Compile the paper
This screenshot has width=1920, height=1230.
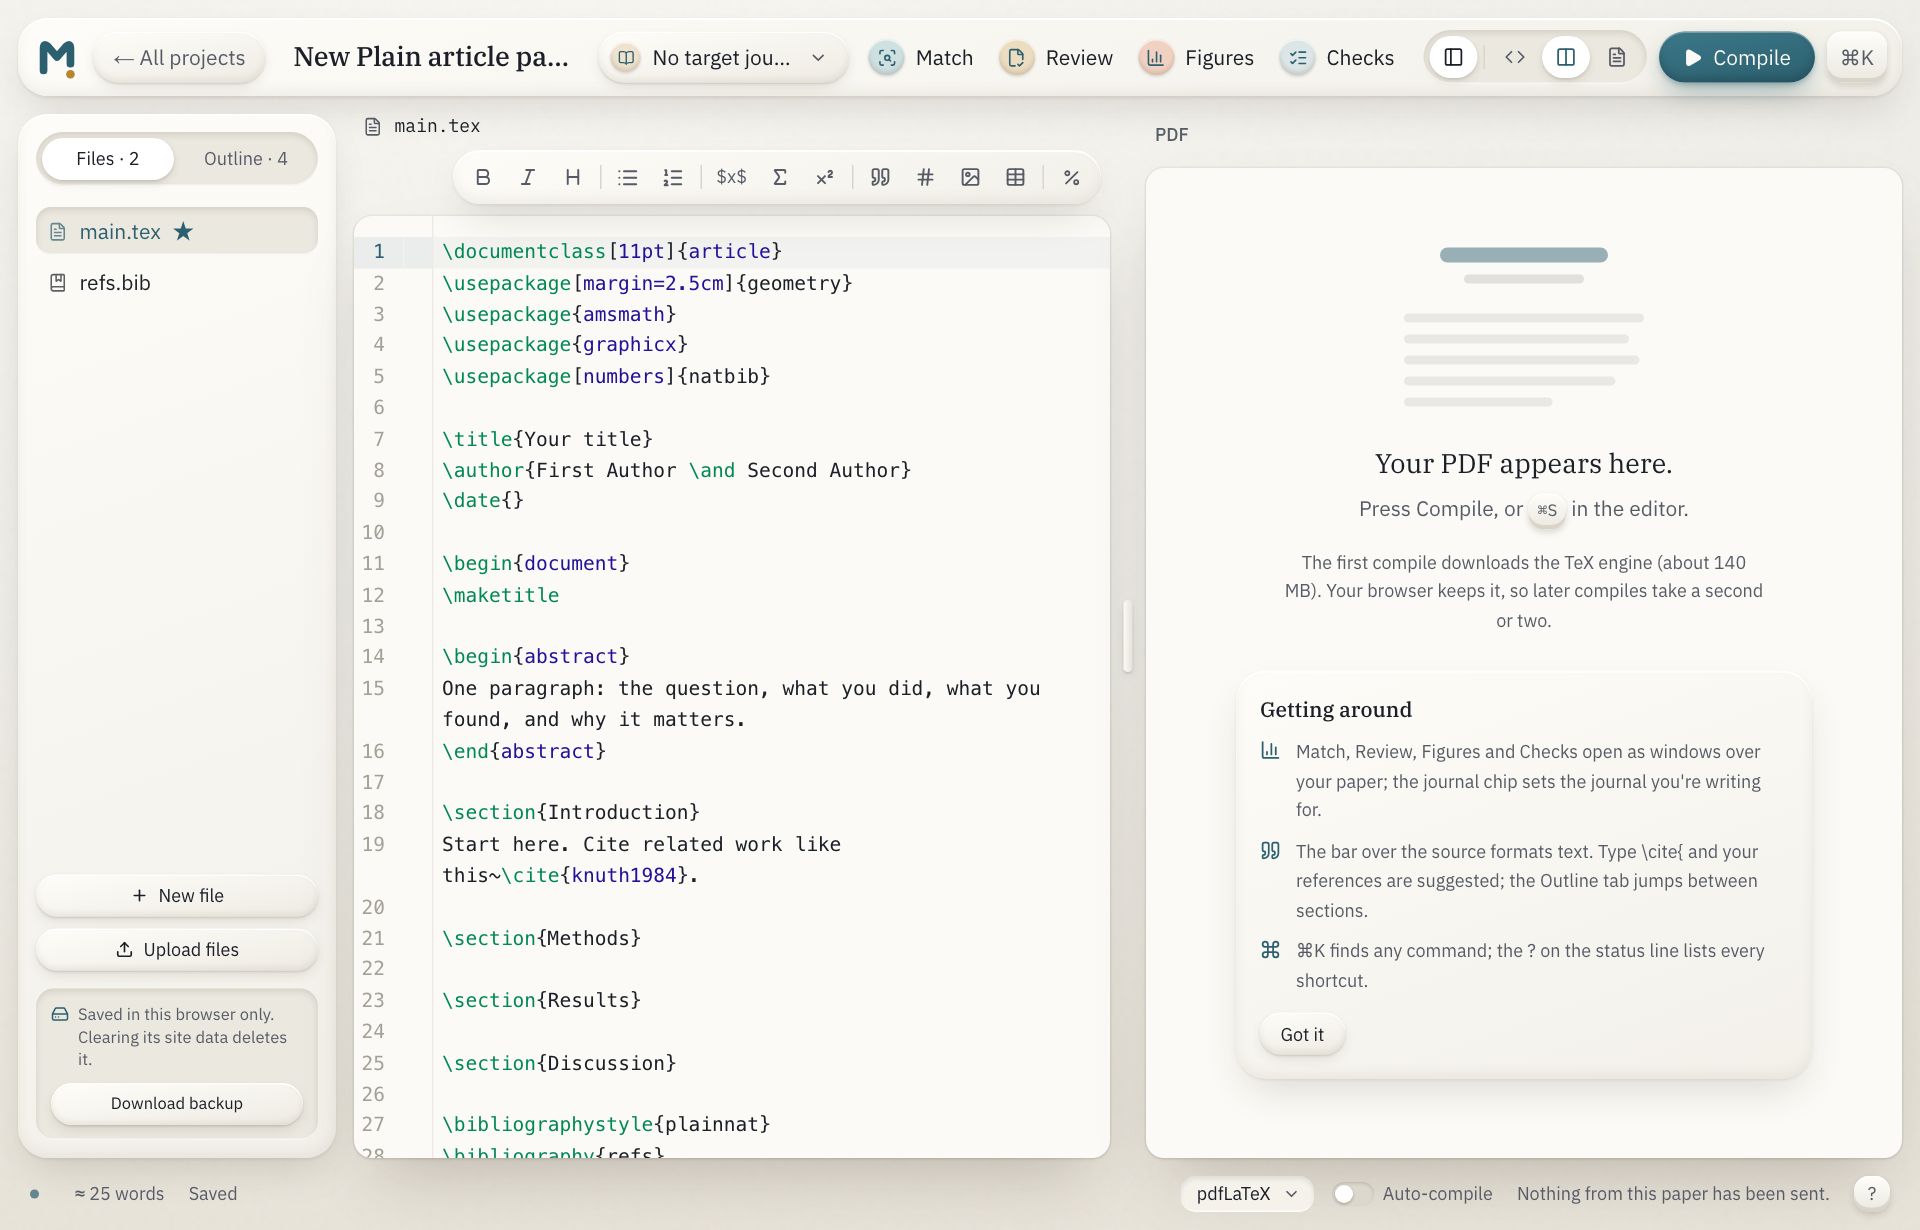[x=1736, y=58]
